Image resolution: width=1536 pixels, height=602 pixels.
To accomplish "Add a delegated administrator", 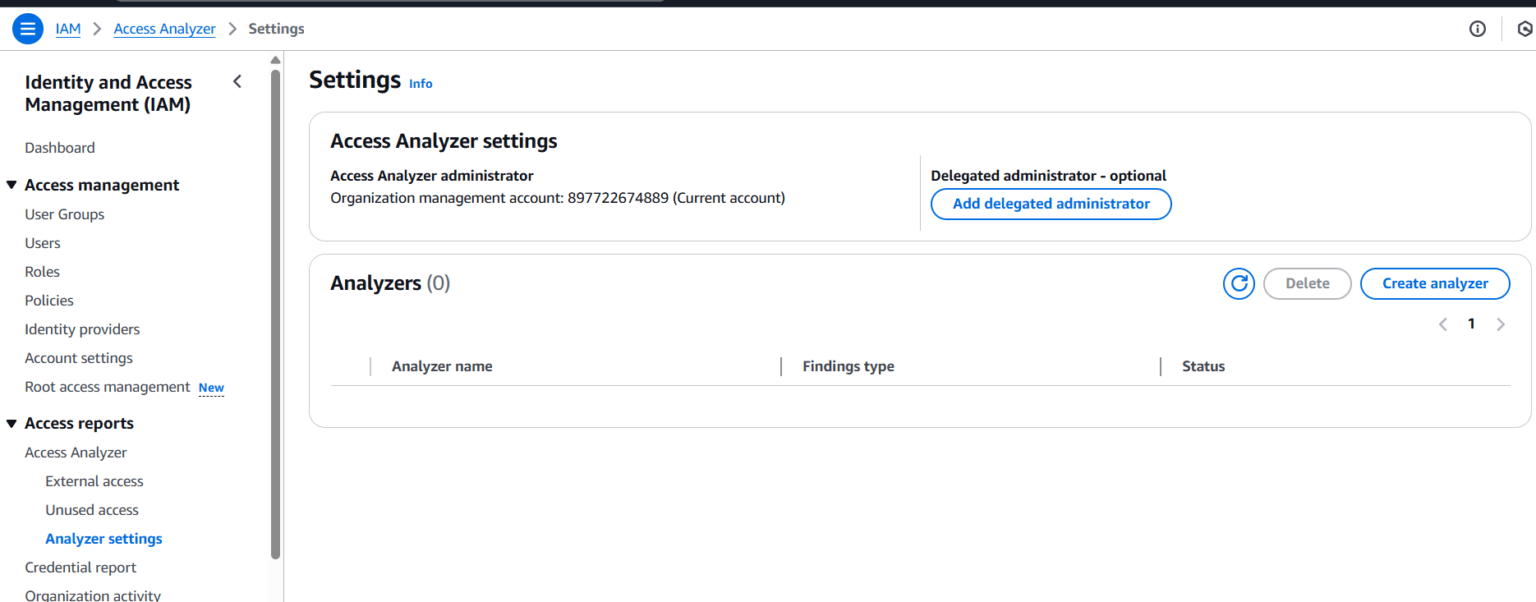I will coord(1050,204).
